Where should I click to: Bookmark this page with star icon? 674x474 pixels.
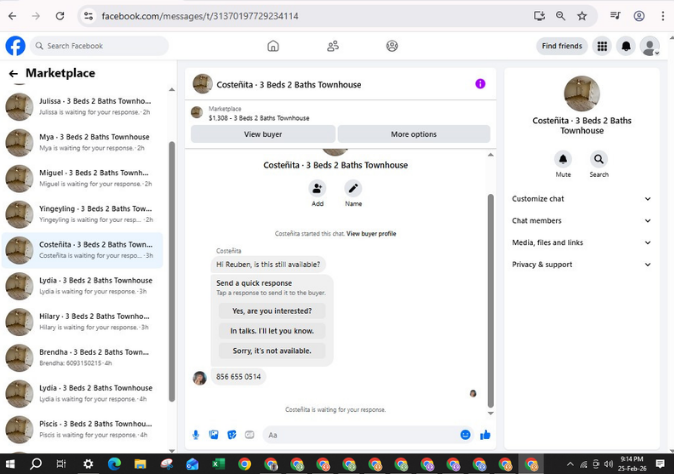coord(582,16)
